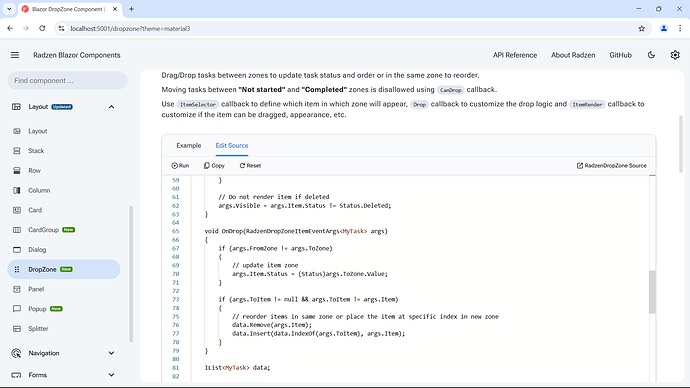Go back to previous page
The width and height of the screenshot is (690, 388).
pyautogui.click(x=10, y=29)
